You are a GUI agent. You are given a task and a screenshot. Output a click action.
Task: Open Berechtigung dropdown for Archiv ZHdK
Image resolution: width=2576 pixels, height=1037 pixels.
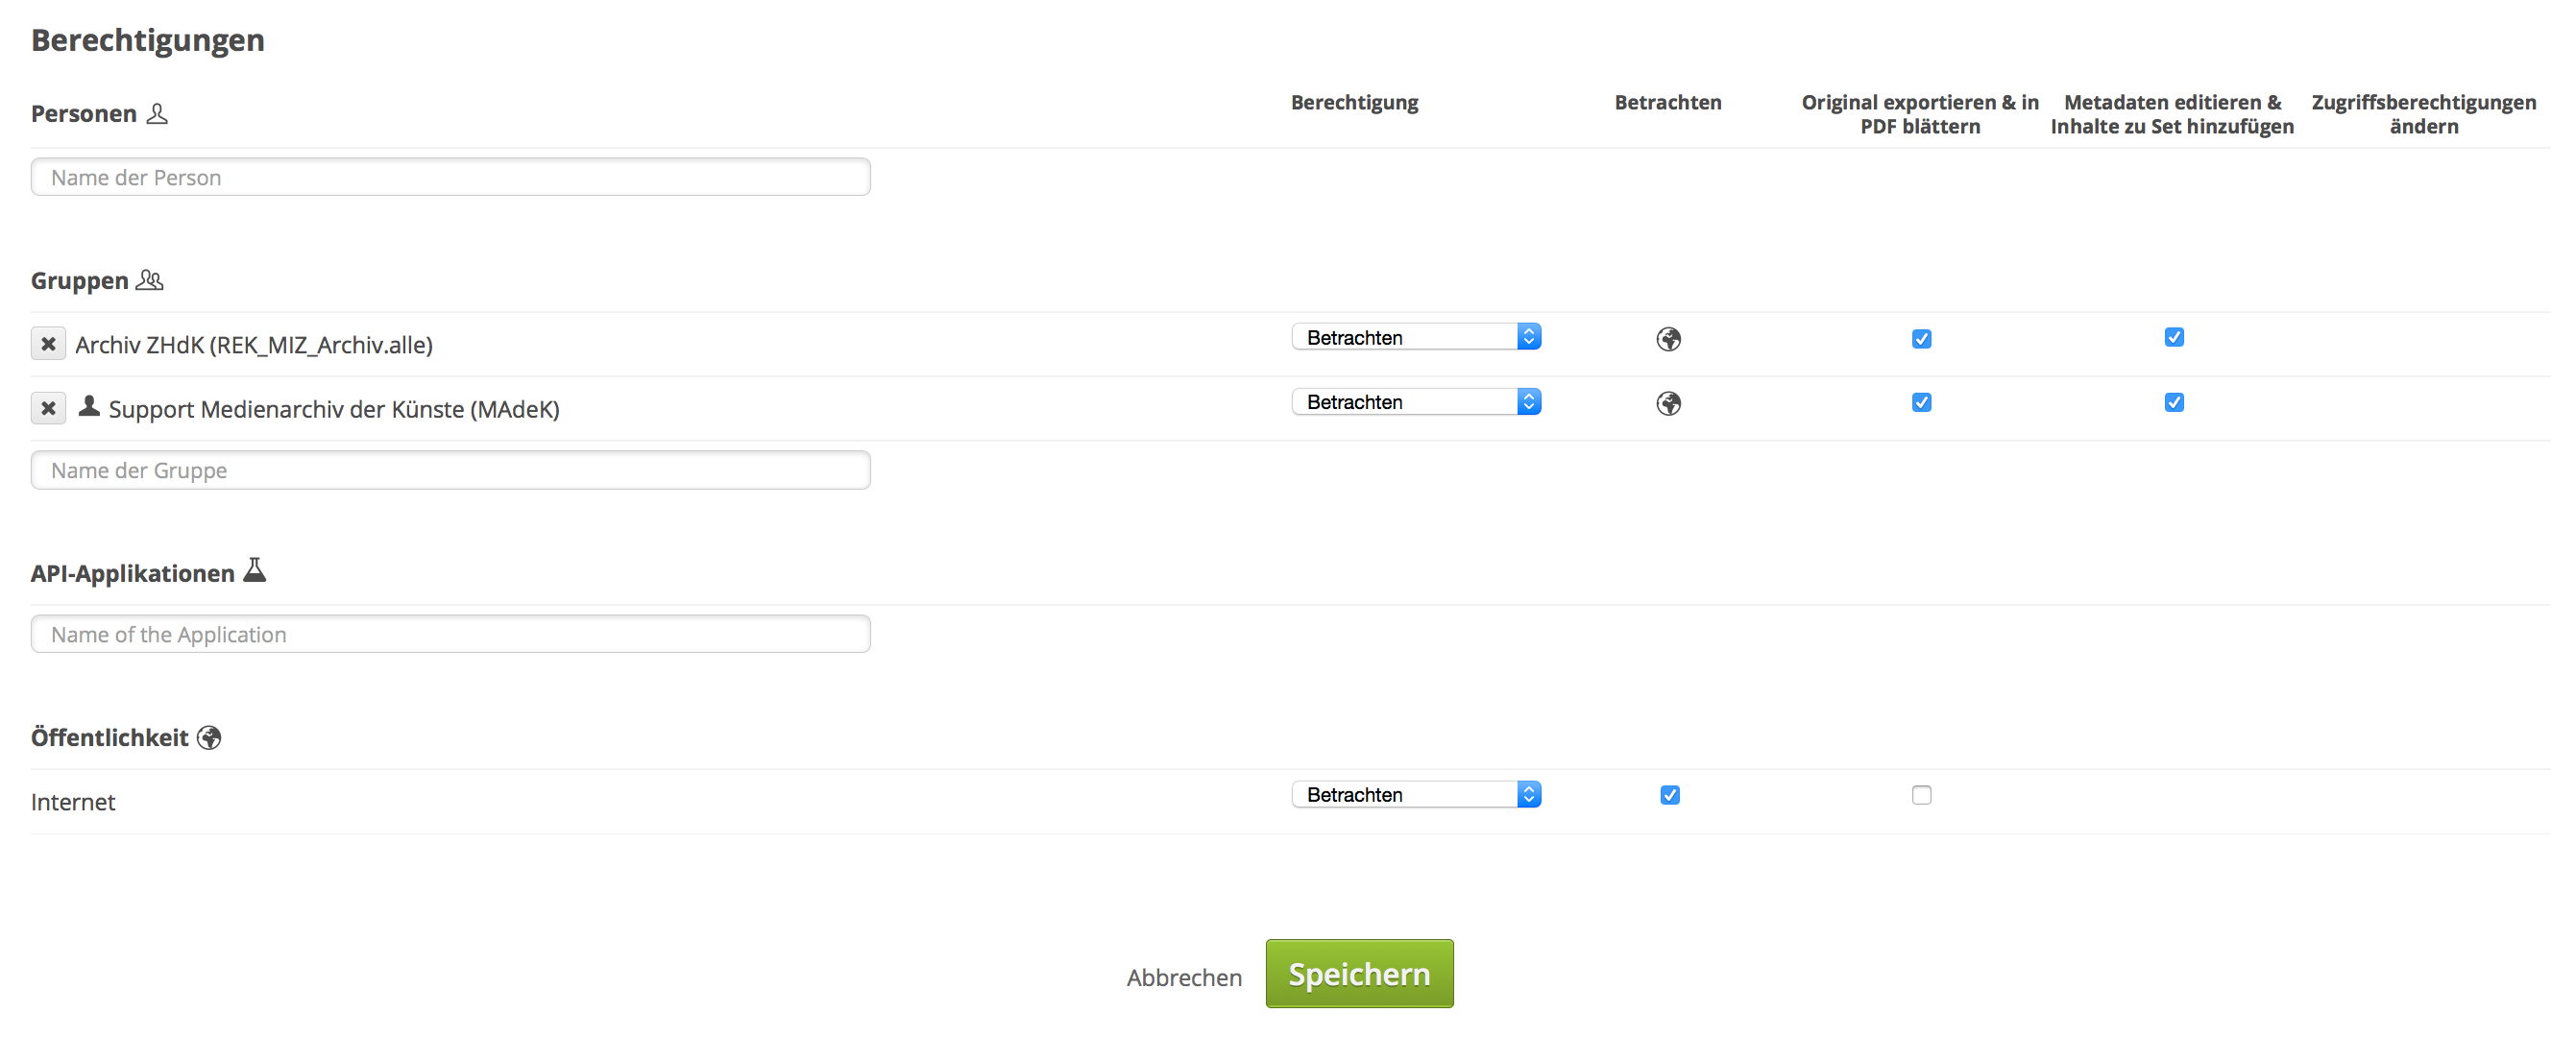pyautogui.click(x=1415, y=337)
